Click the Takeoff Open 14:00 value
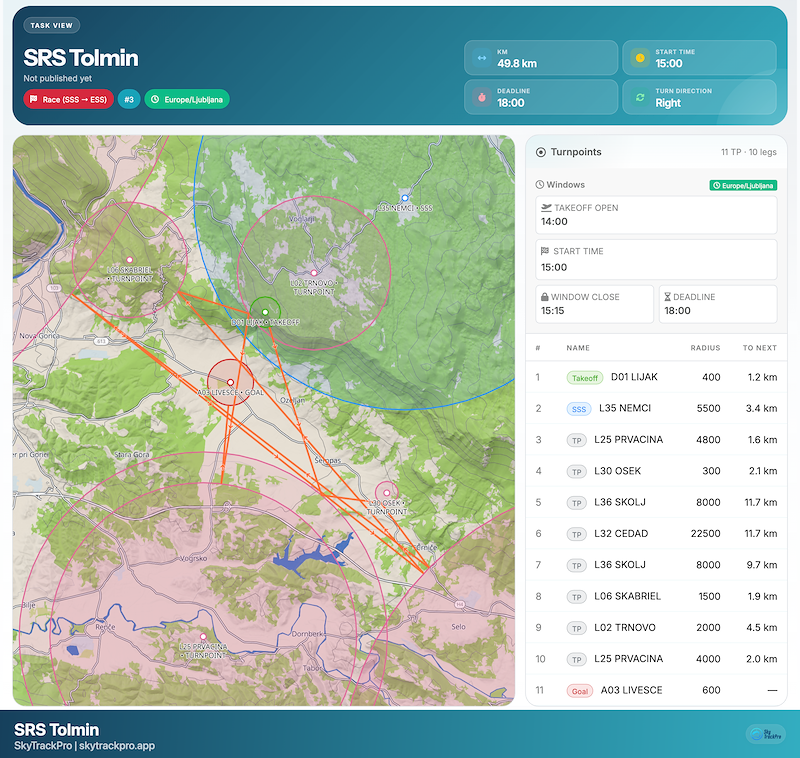Image resolution: width=800 pixels, height=758 pixels. 554,221
